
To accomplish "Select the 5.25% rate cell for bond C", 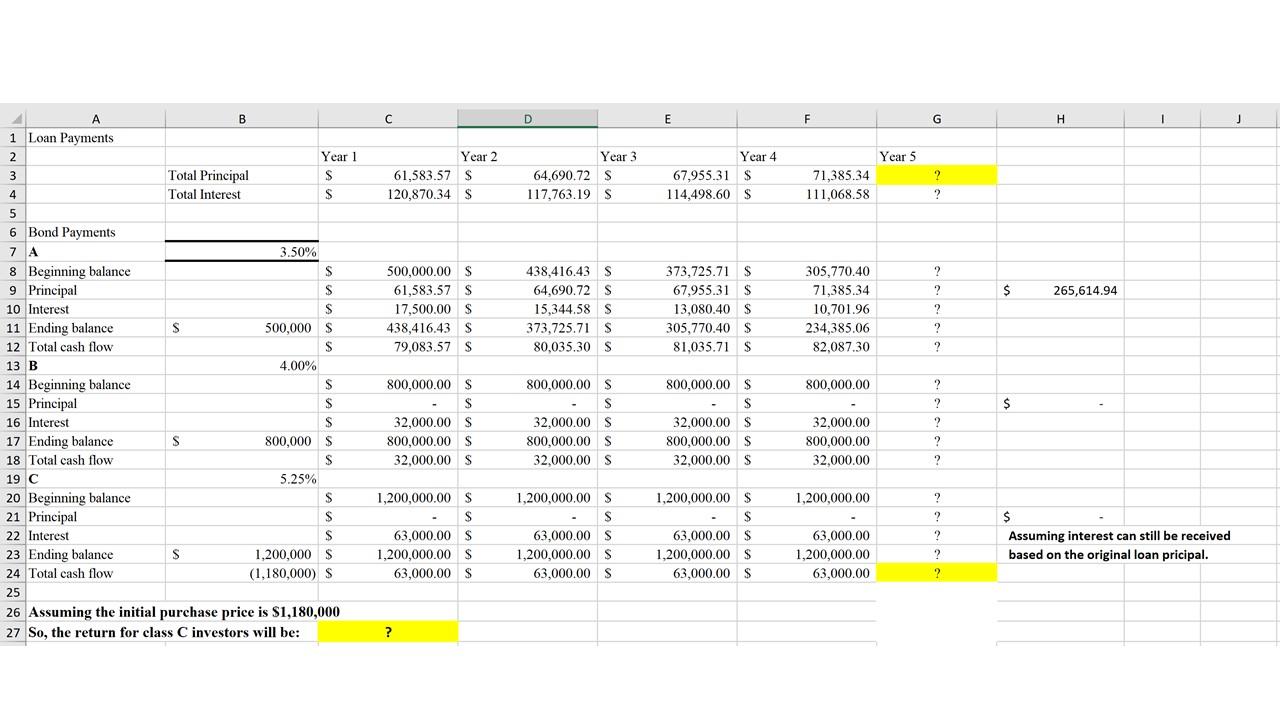I will (242, 478).
